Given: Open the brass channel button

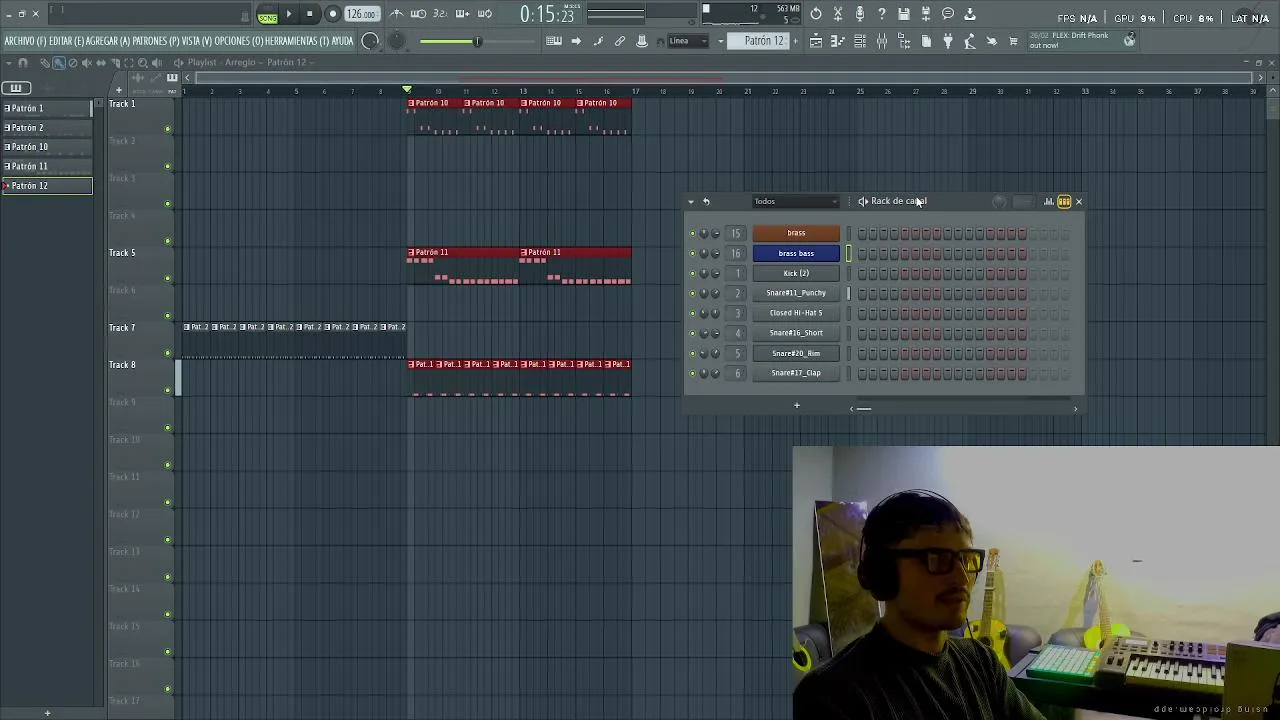Looking at the screenshot, I should click(x=796, y=233).
